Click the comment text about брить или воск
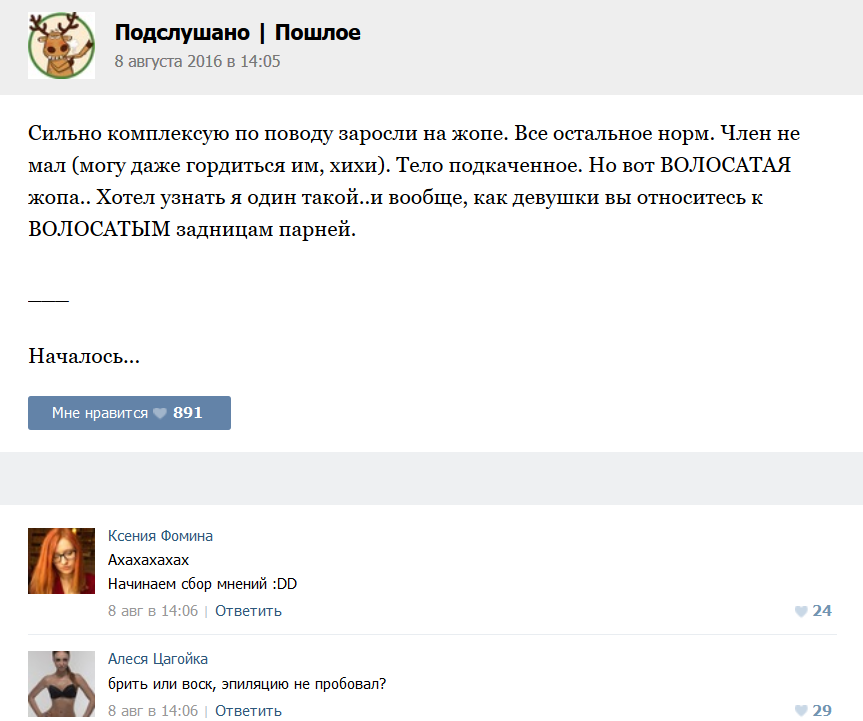The height and width of the screenshot is (721, 863). tap(247, 684)
